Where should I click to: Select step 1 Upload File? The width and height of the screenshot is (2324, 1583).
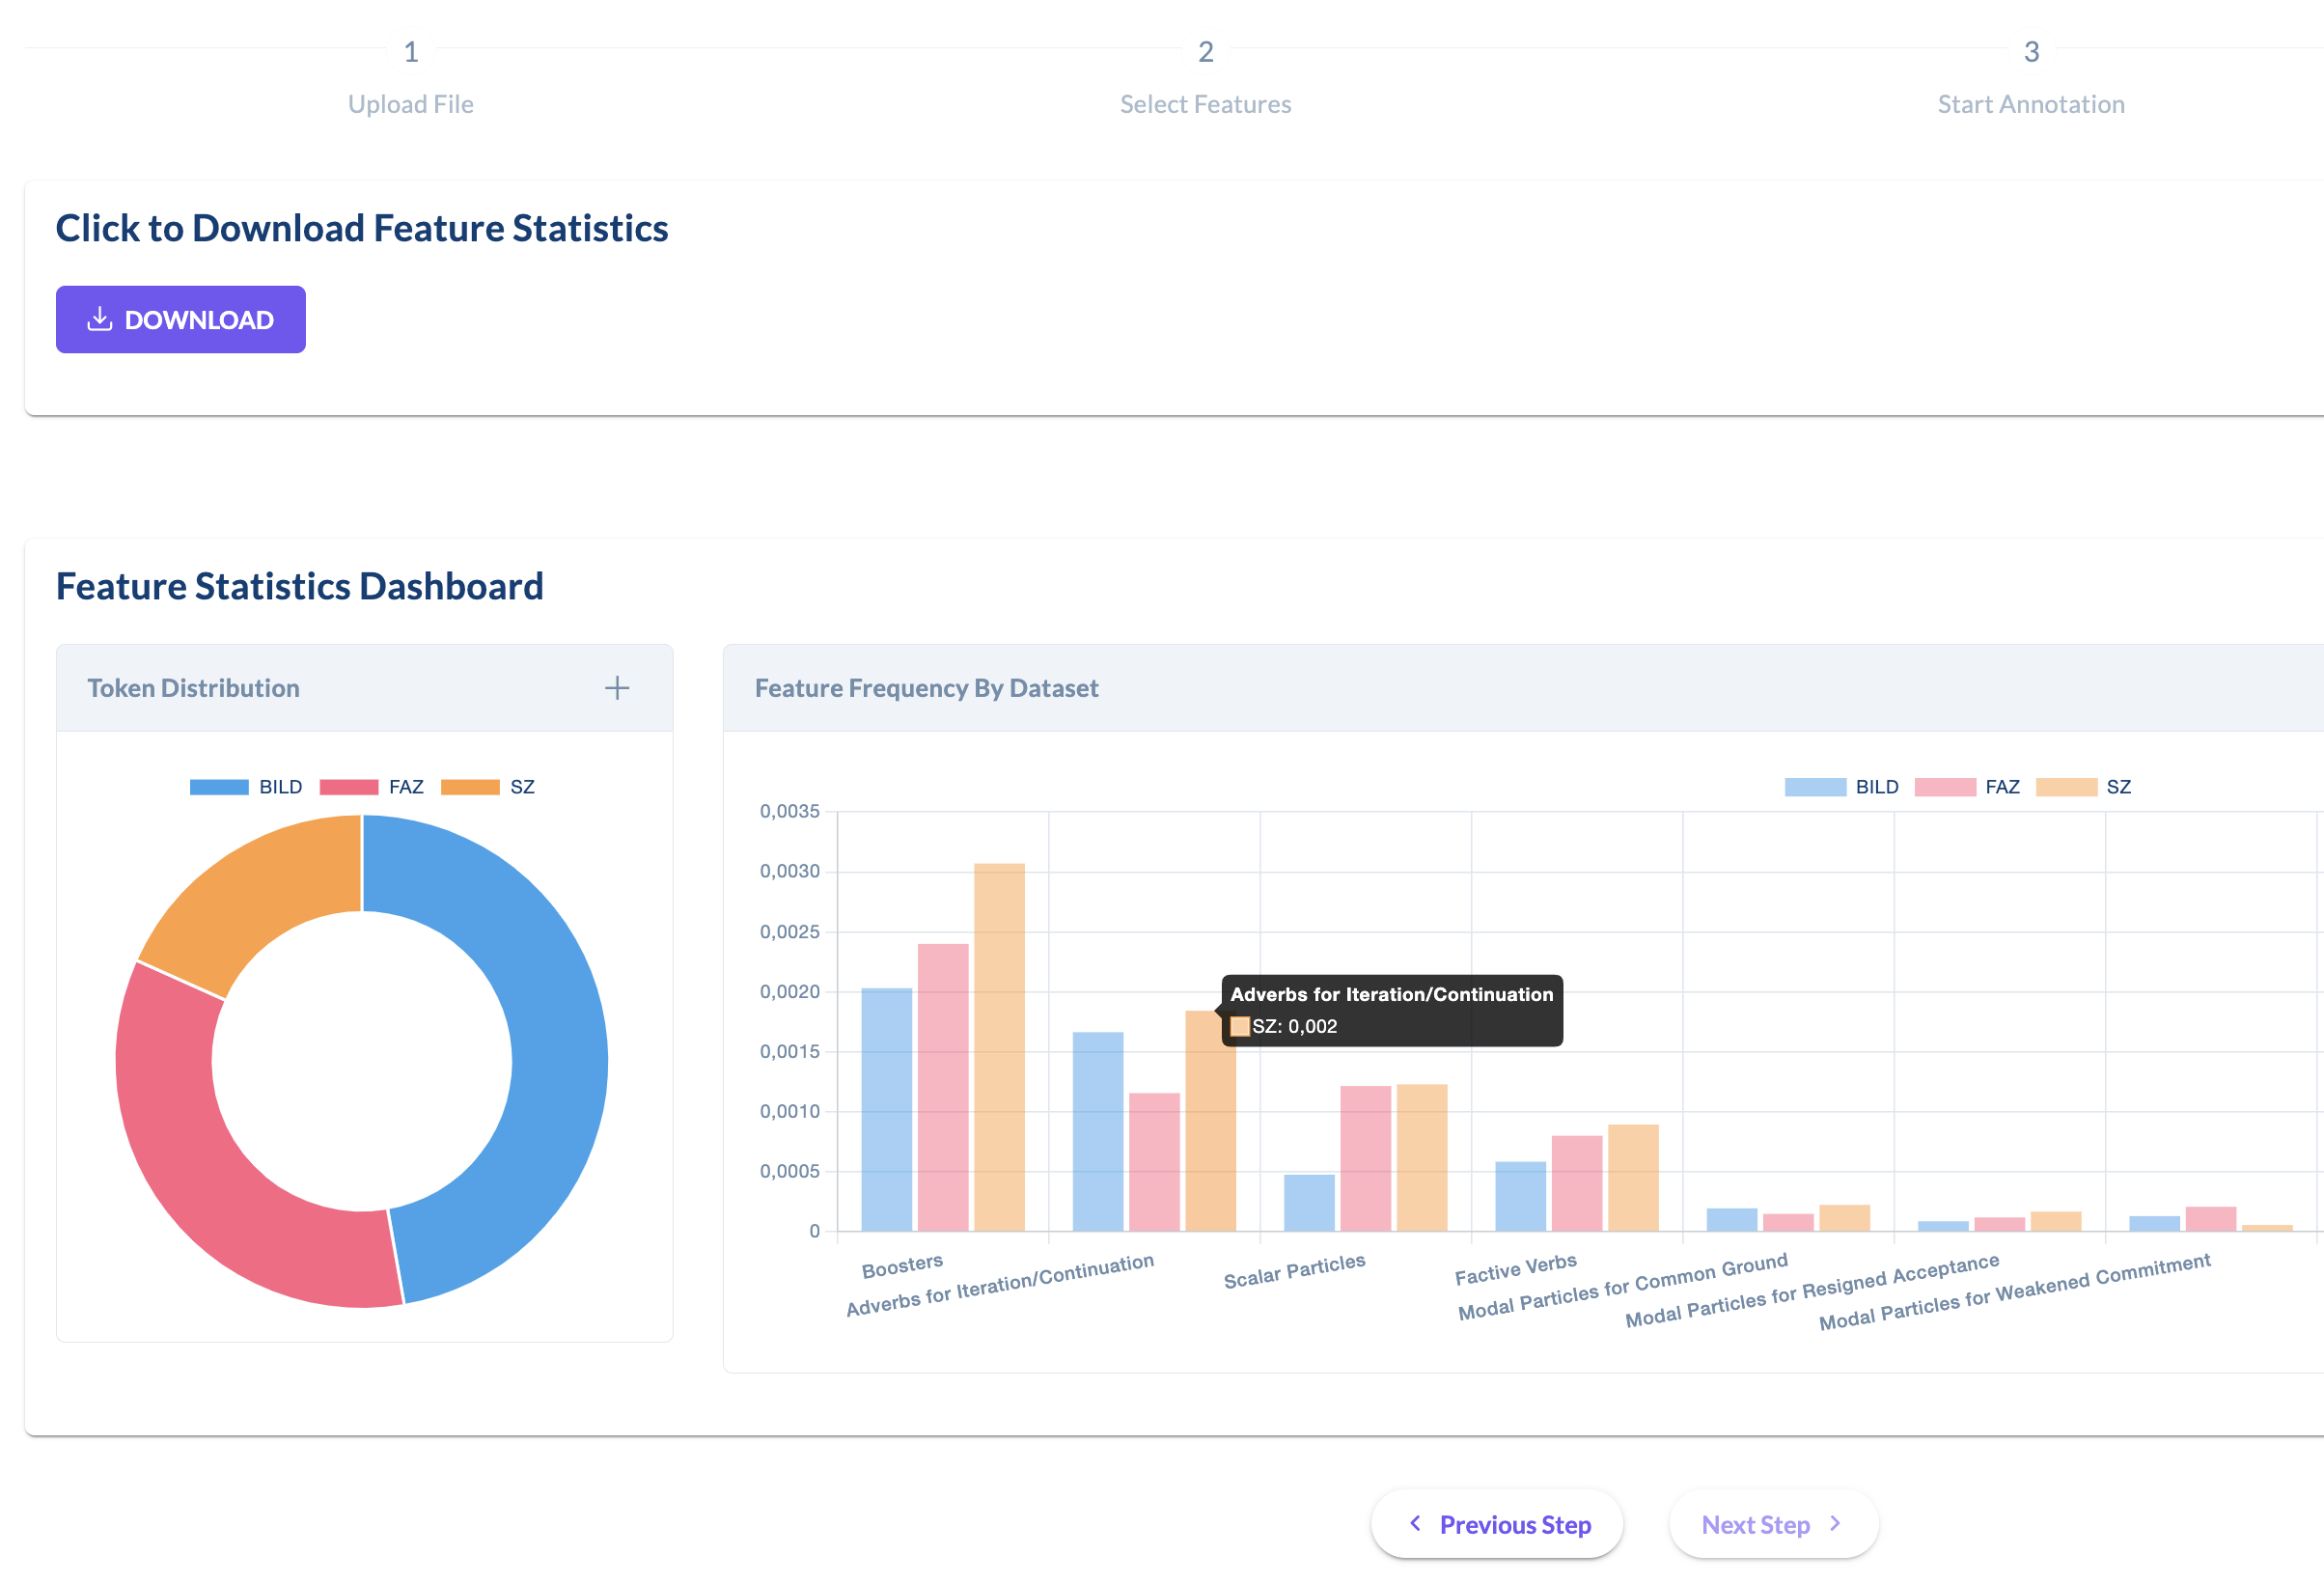[x=411, y=78]
